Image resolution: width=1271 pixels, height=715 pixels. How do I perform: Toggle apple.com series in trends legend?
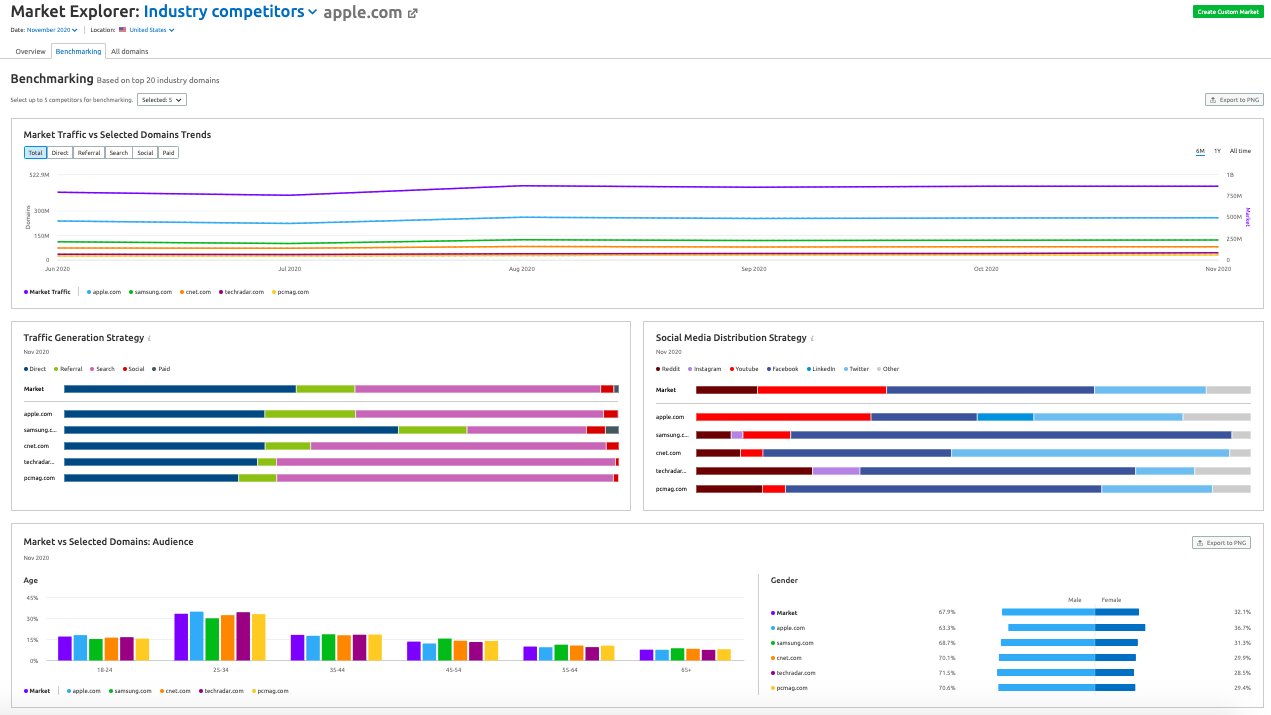104,292
